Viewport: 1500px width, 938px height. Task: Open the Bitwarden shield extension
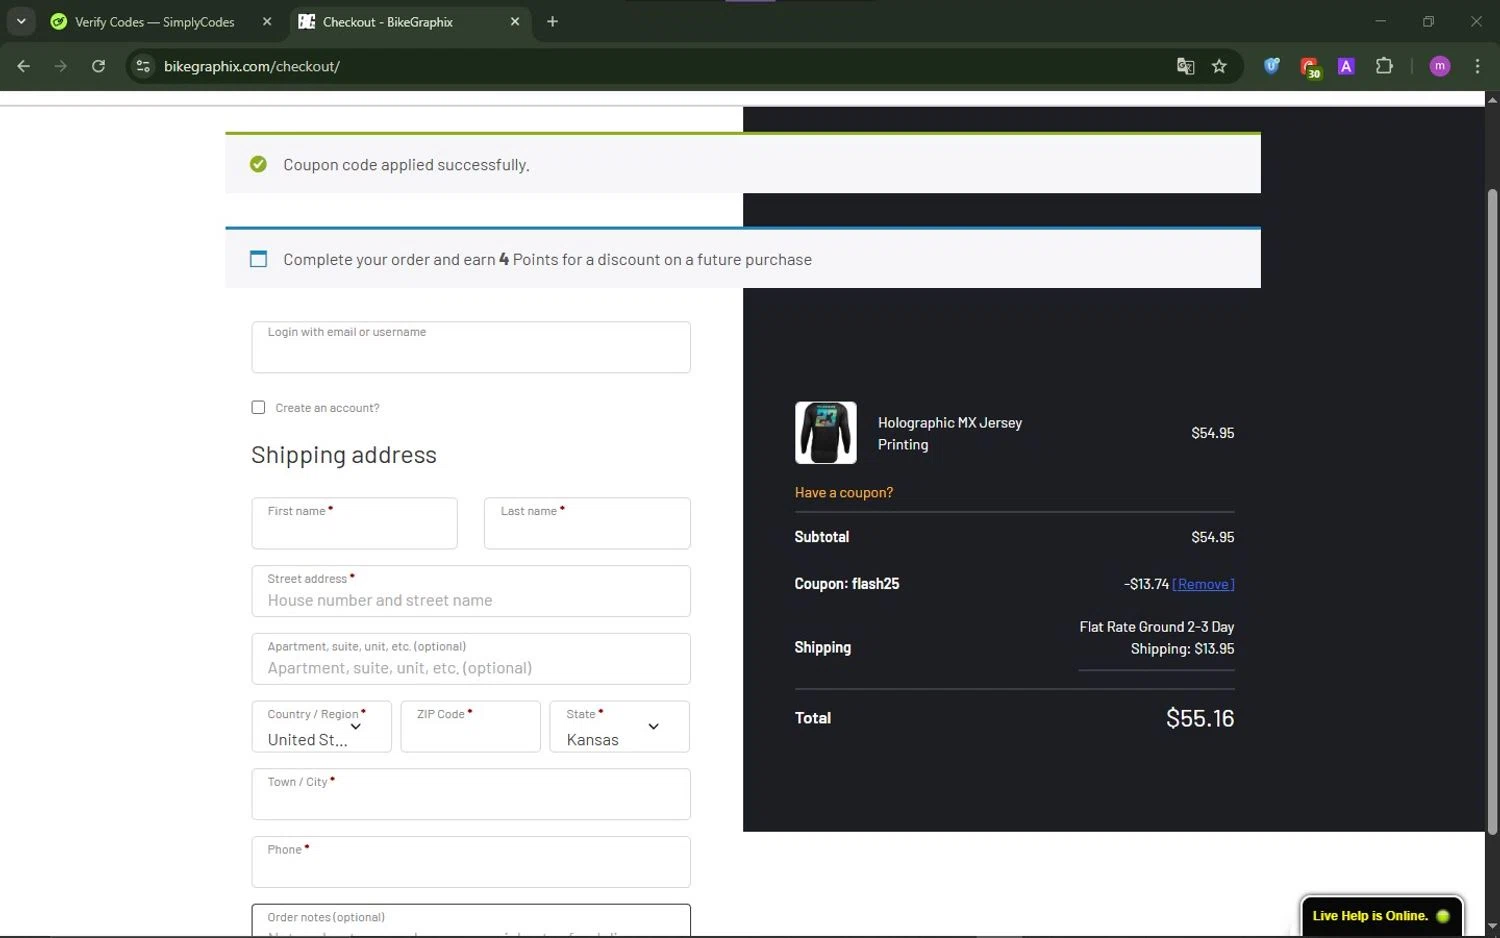click(x=1272, y=66)
